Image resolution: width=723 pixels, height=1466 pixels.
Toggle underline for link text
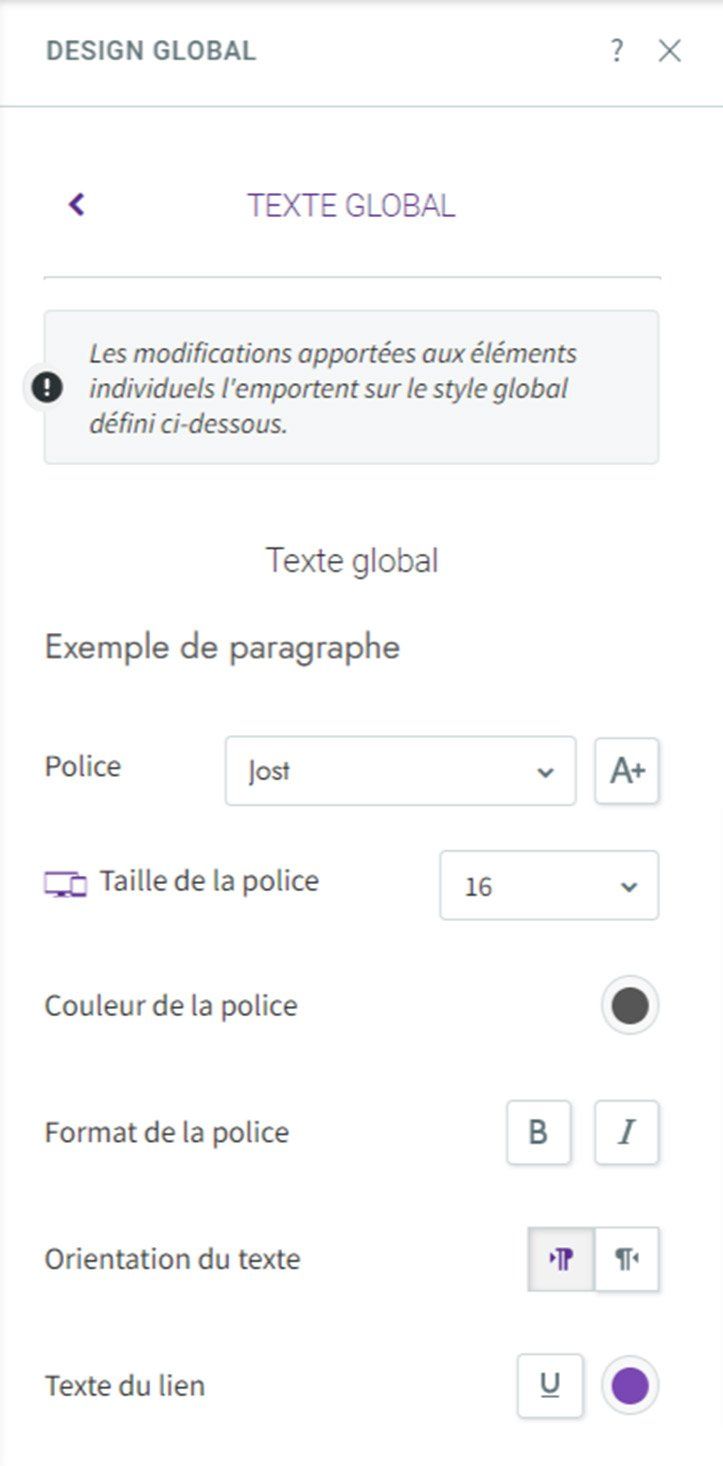[x=550, y=1386]
